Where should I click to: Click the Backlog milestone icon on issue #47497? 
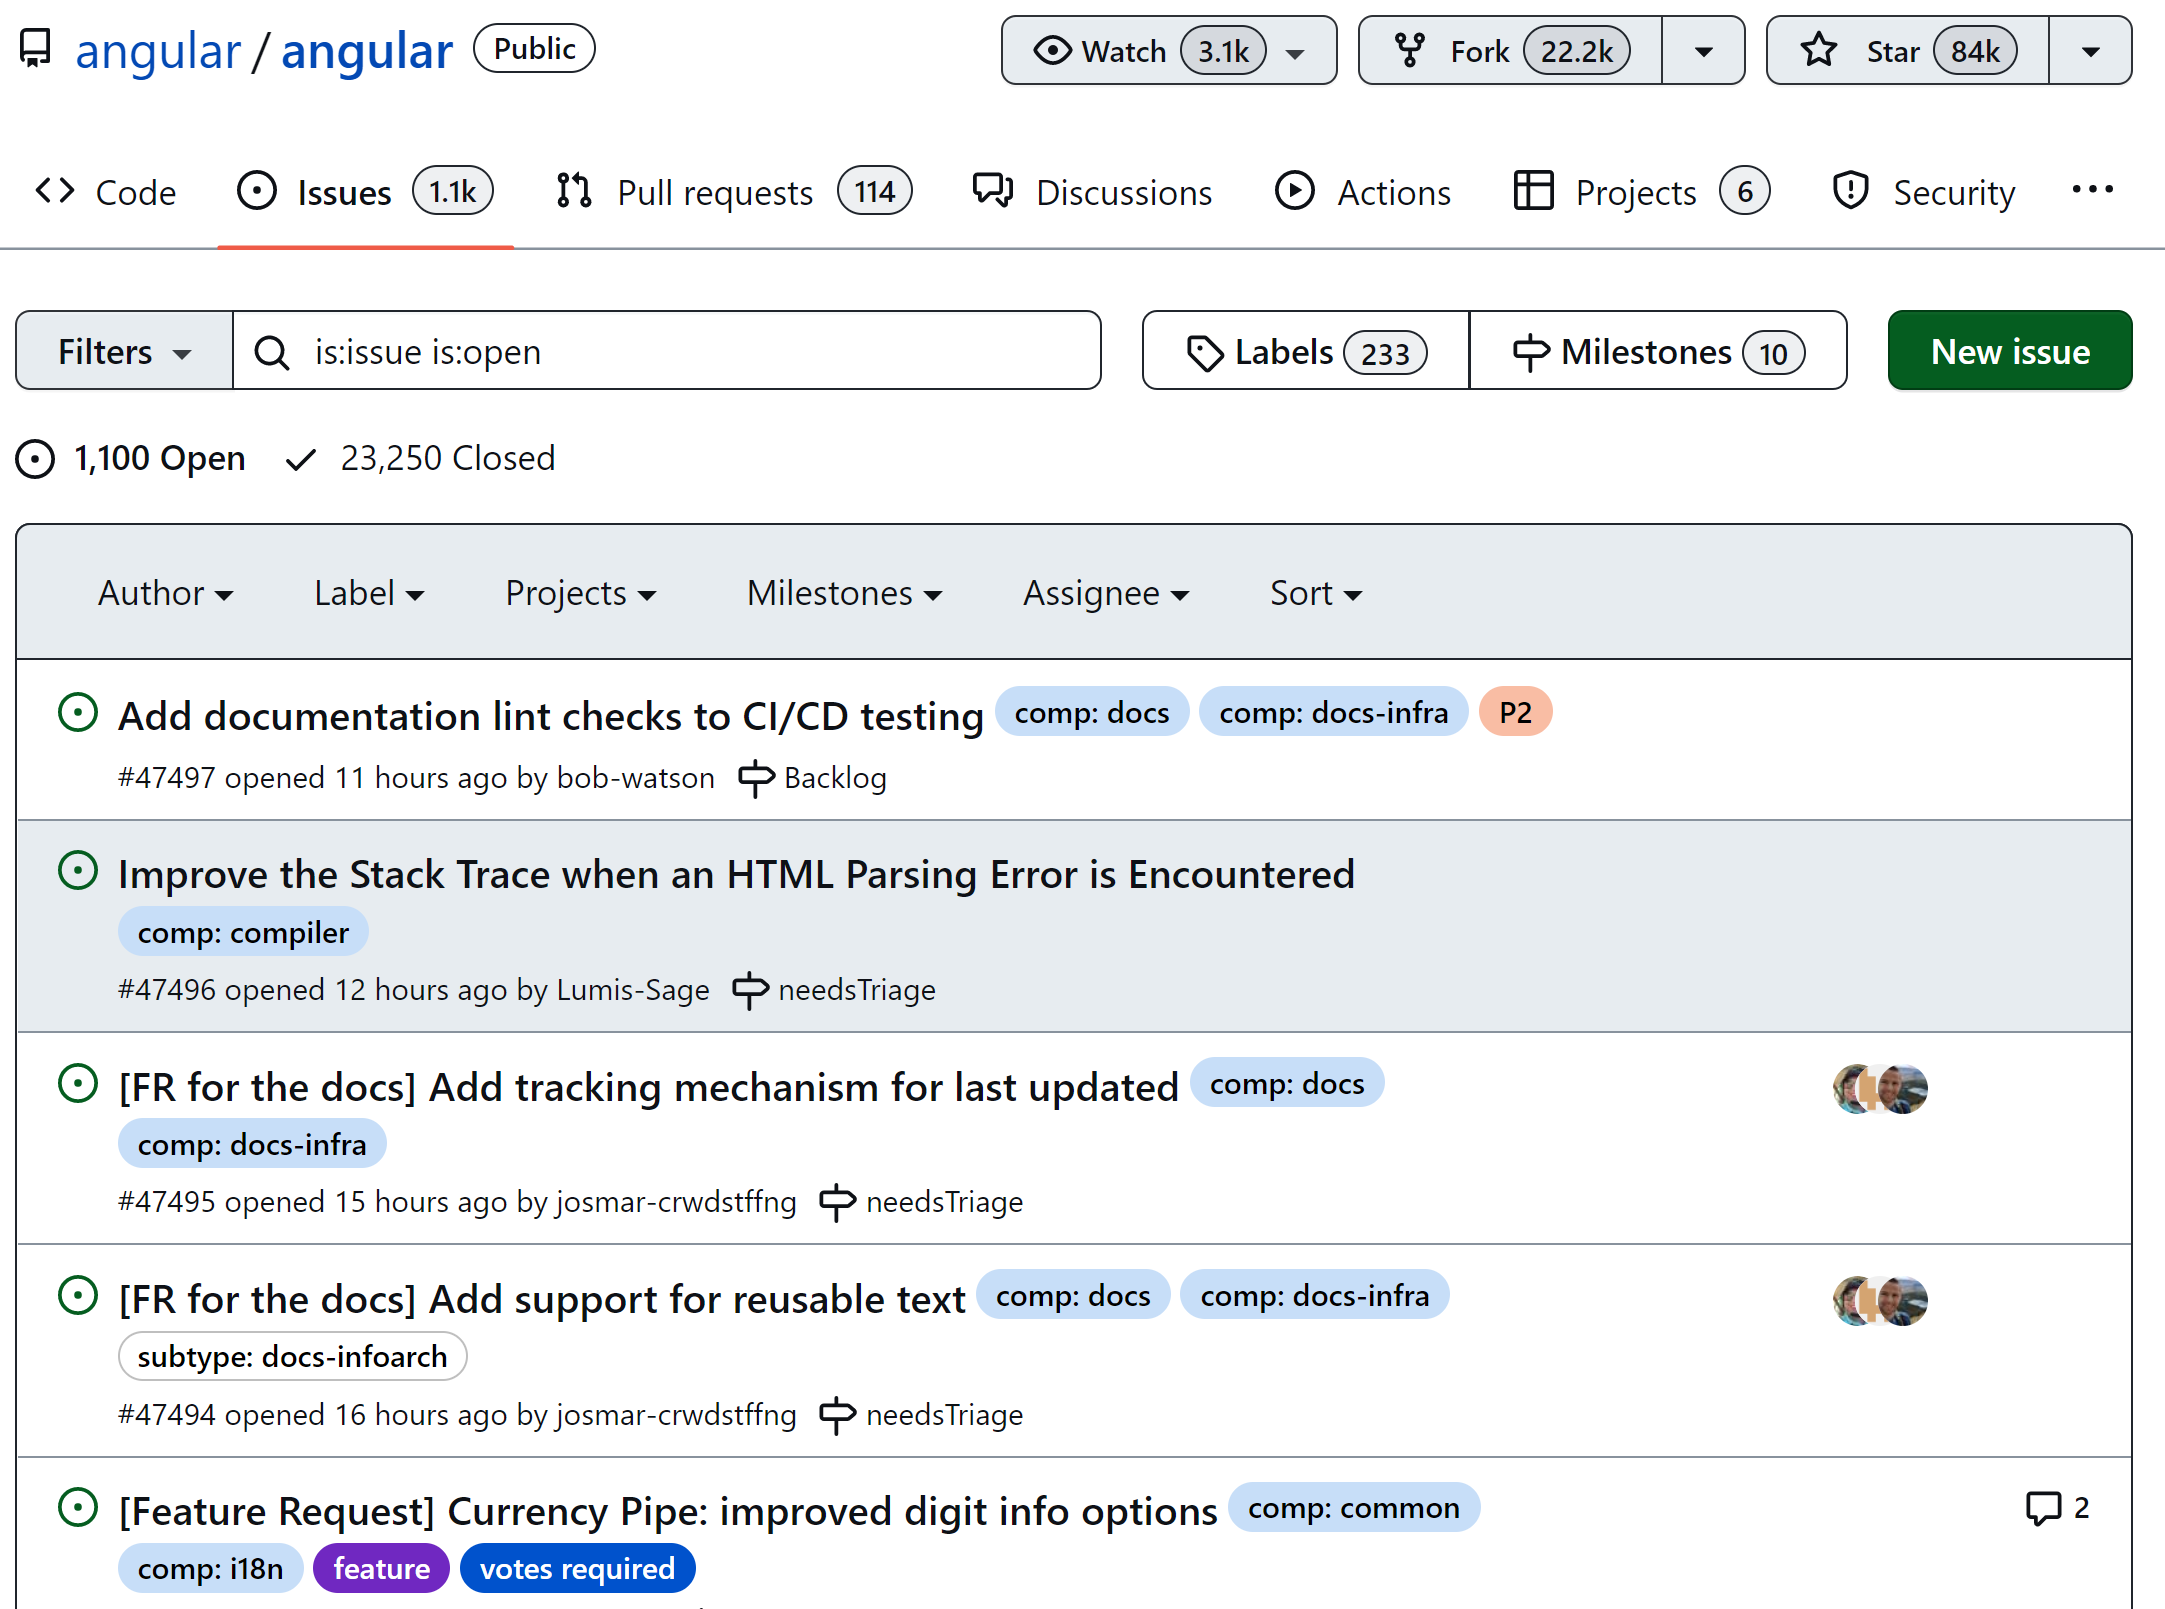tap(755, 778)
